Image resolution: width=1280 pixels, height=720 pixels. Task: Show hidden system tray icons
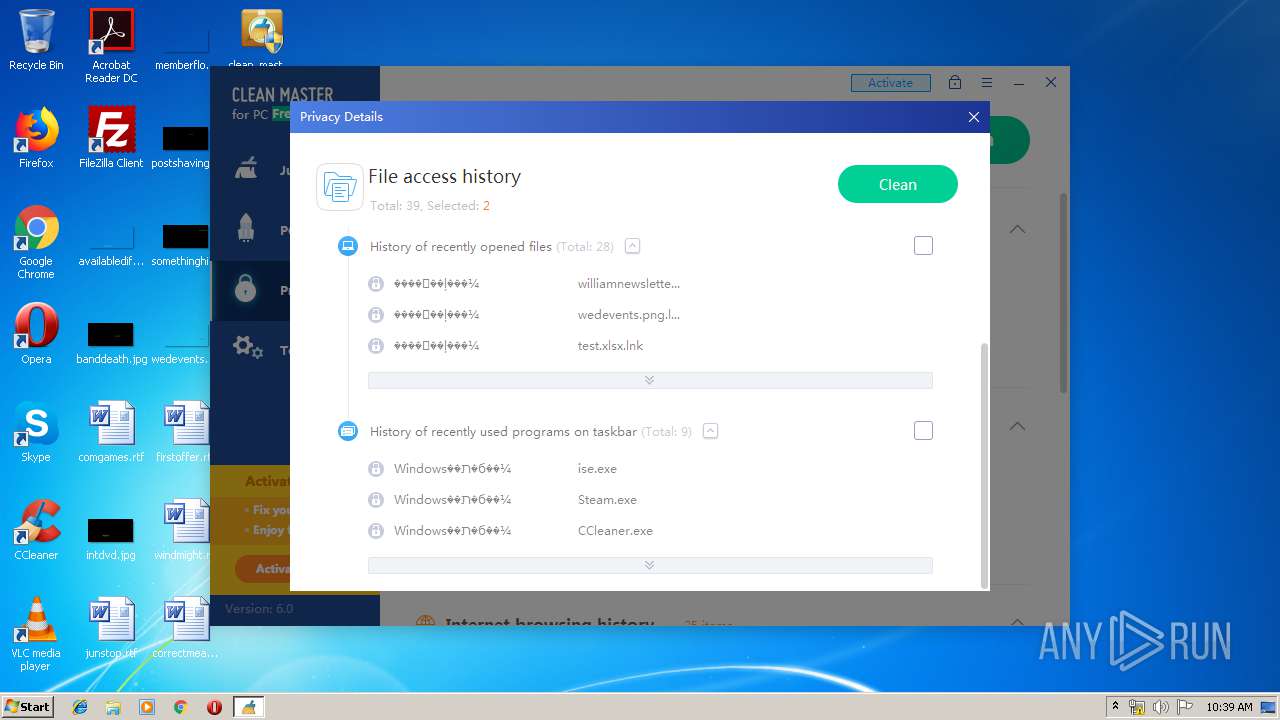(1115, 707)
